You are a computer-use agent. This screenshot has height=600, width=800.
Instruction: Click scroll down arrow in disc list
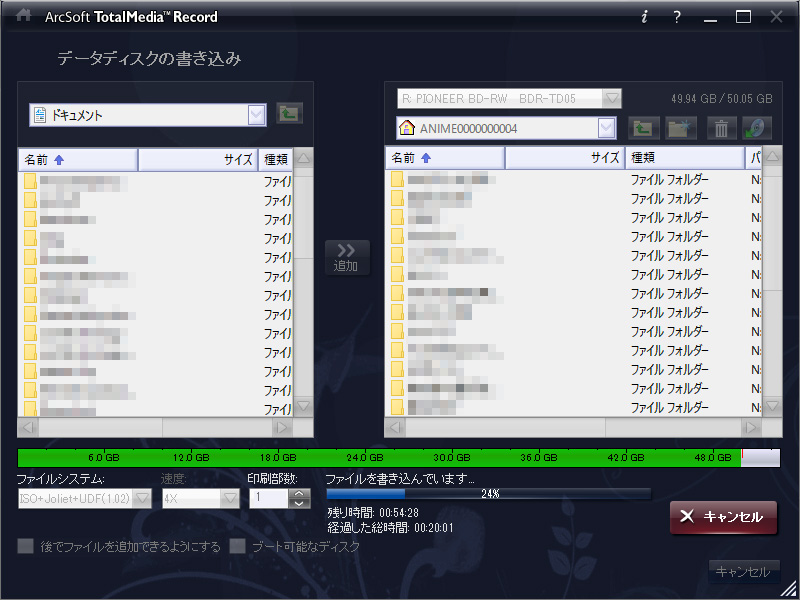(772, 407)
